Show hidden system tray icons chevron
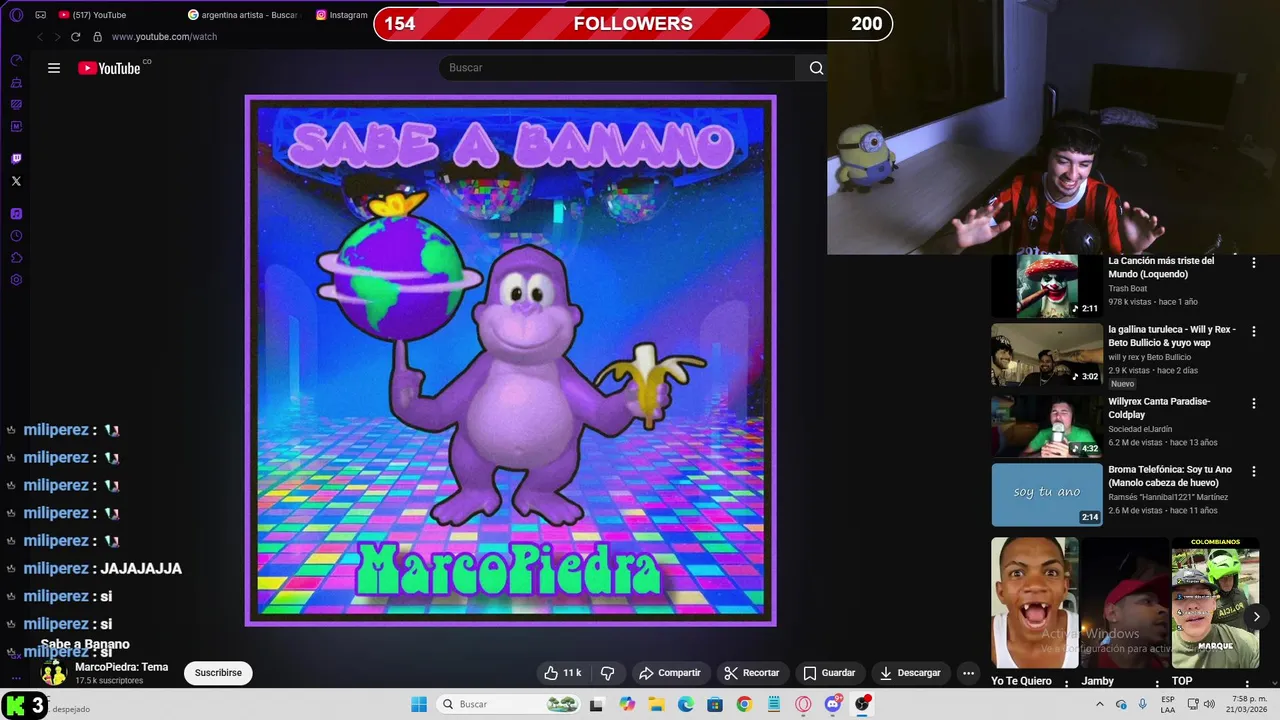Viewport: 1280px width, 720px height. point(1100,704)
